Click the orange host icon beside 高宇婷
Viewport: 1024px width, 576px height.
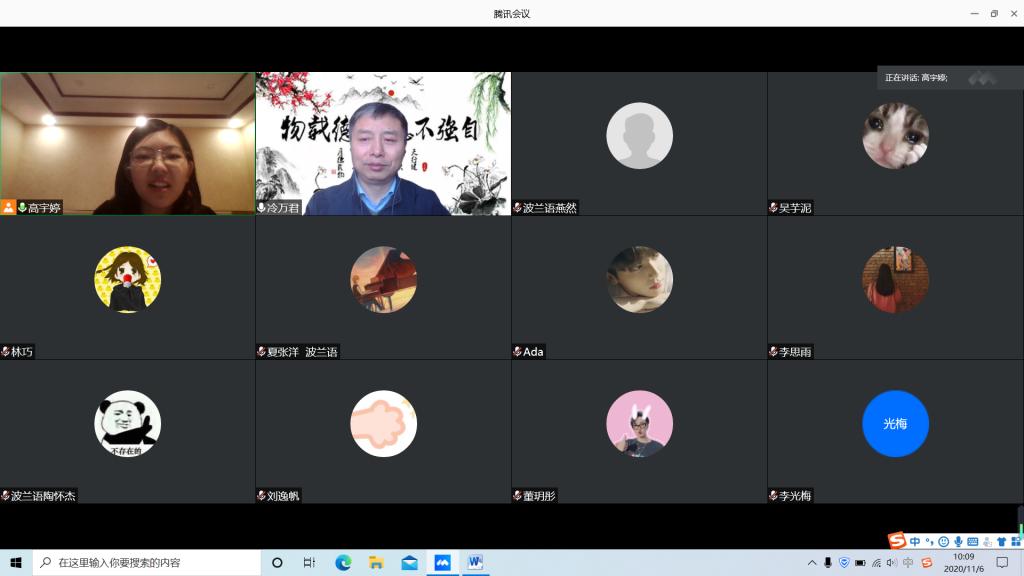coord(9,208)
